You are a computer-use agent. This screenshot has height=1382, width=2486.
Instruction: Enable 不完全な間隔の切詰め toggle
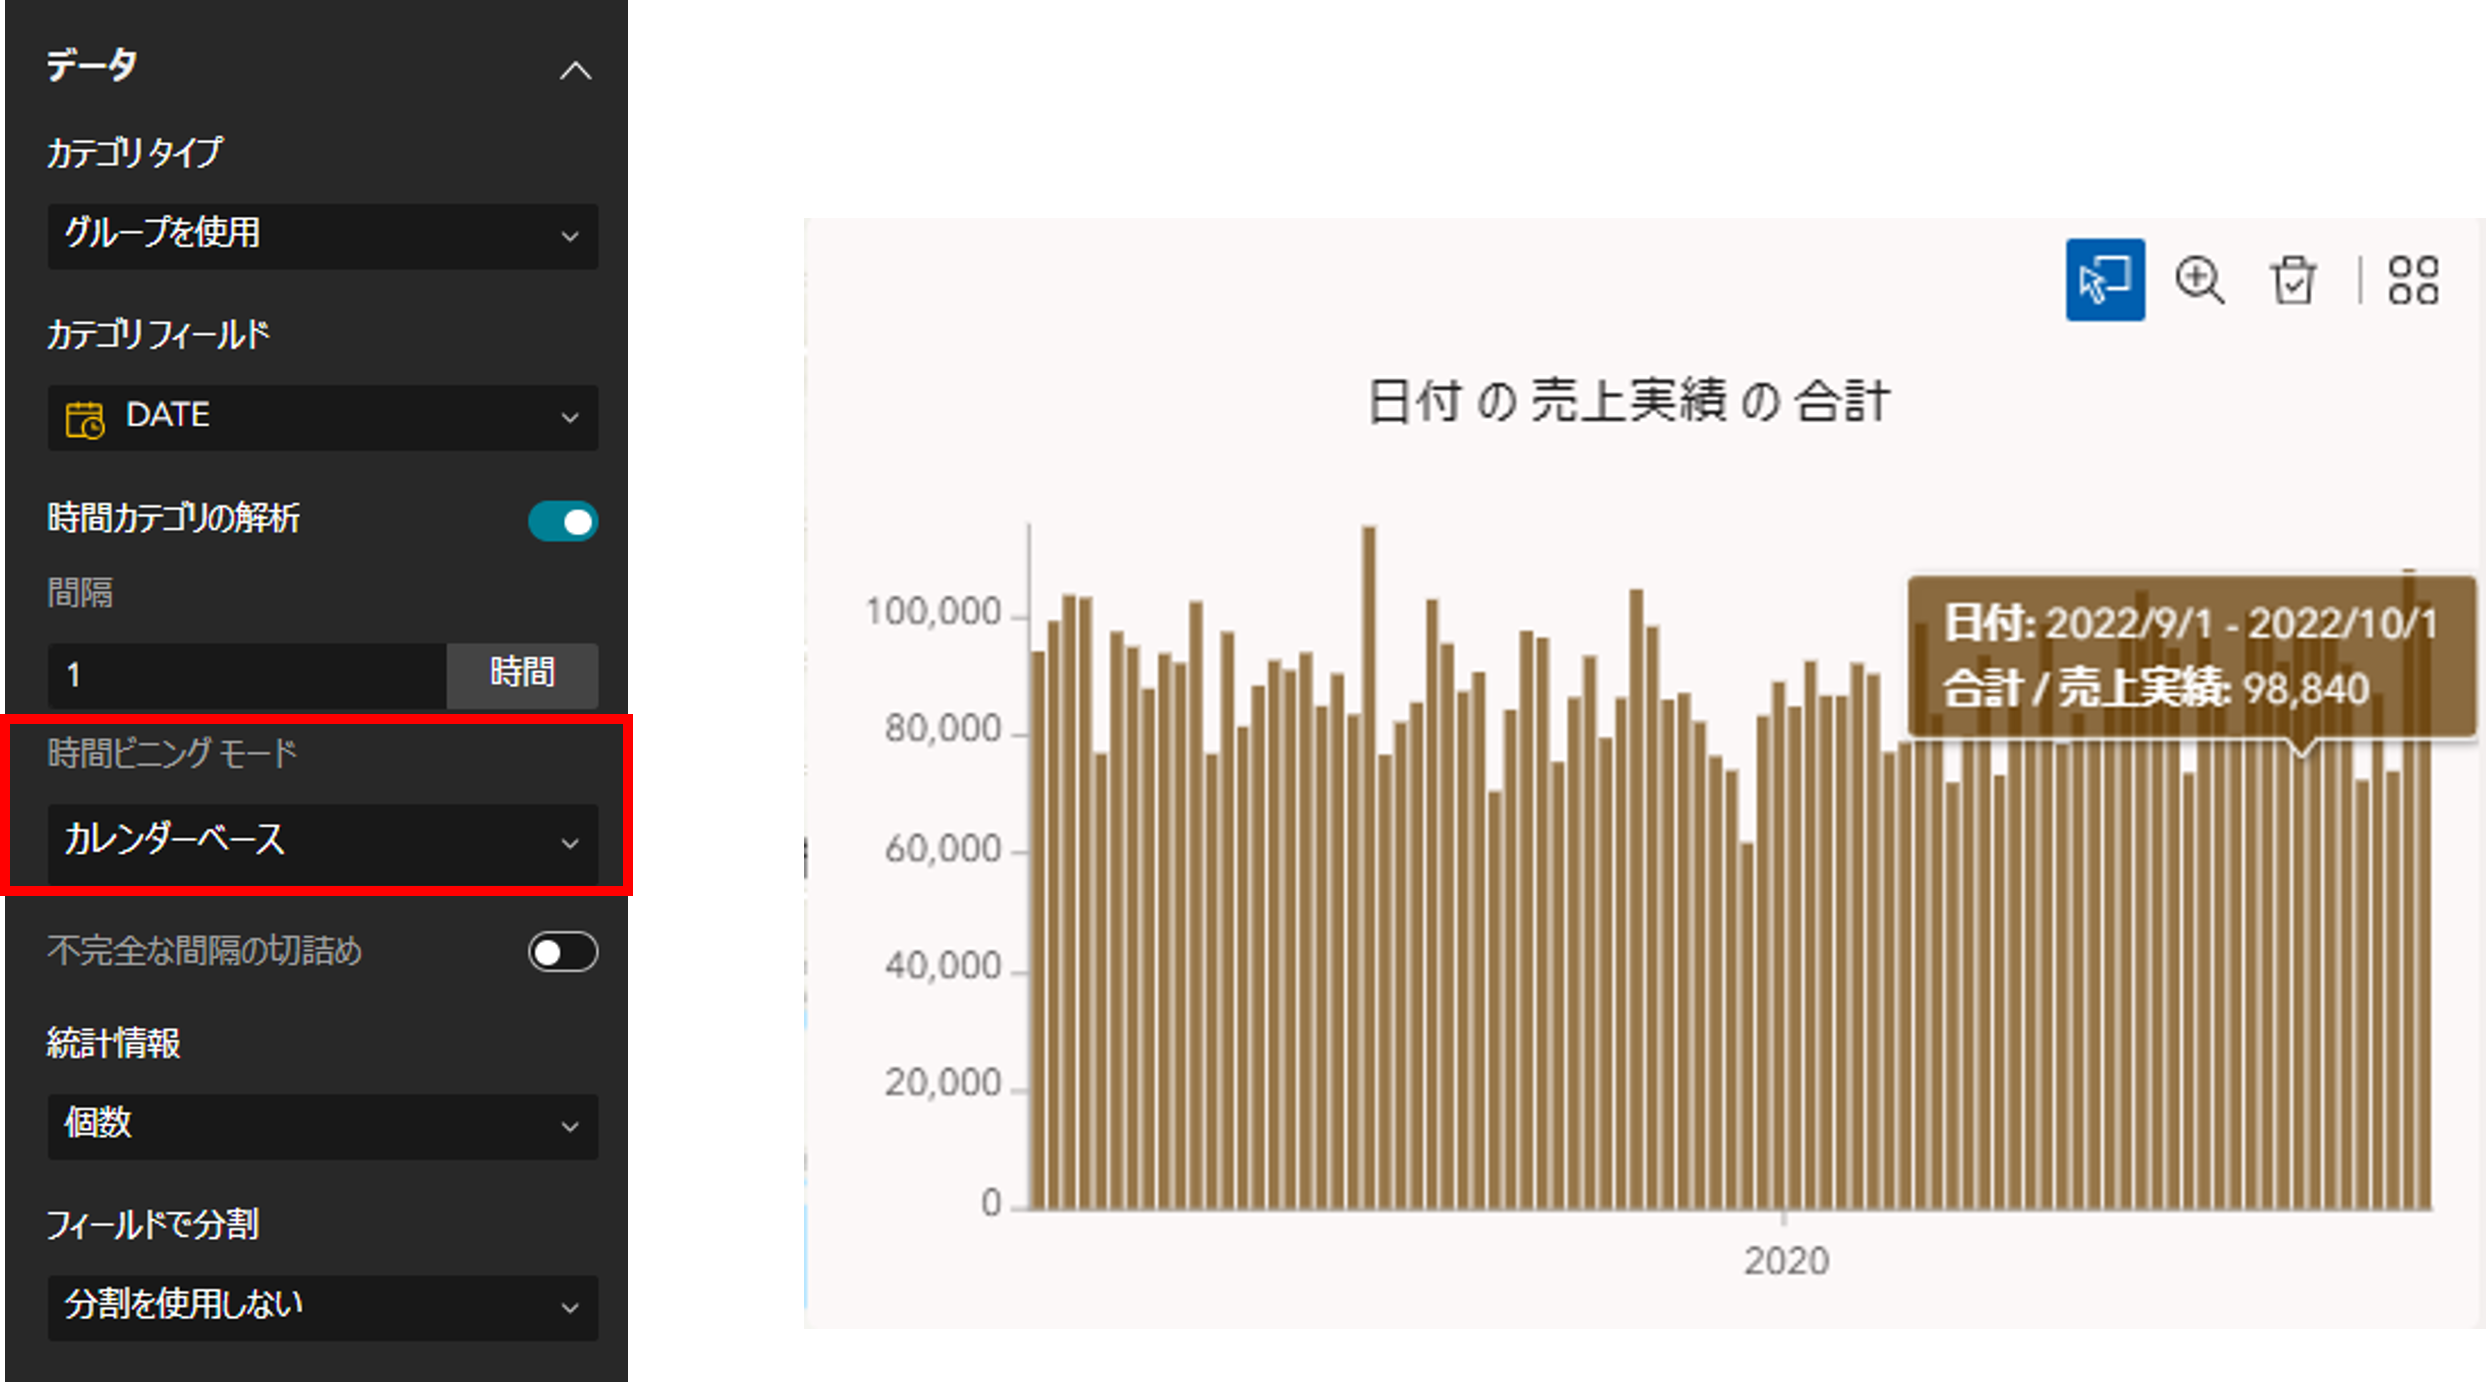[x=563, y=952]
